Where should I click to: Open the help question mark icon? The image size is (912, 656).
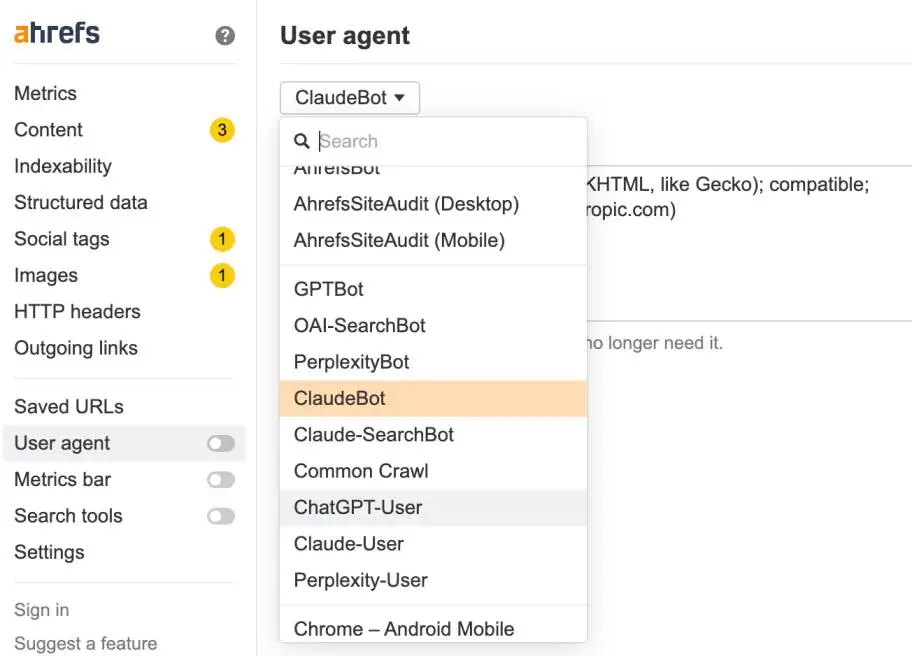(x=225, y=35)
